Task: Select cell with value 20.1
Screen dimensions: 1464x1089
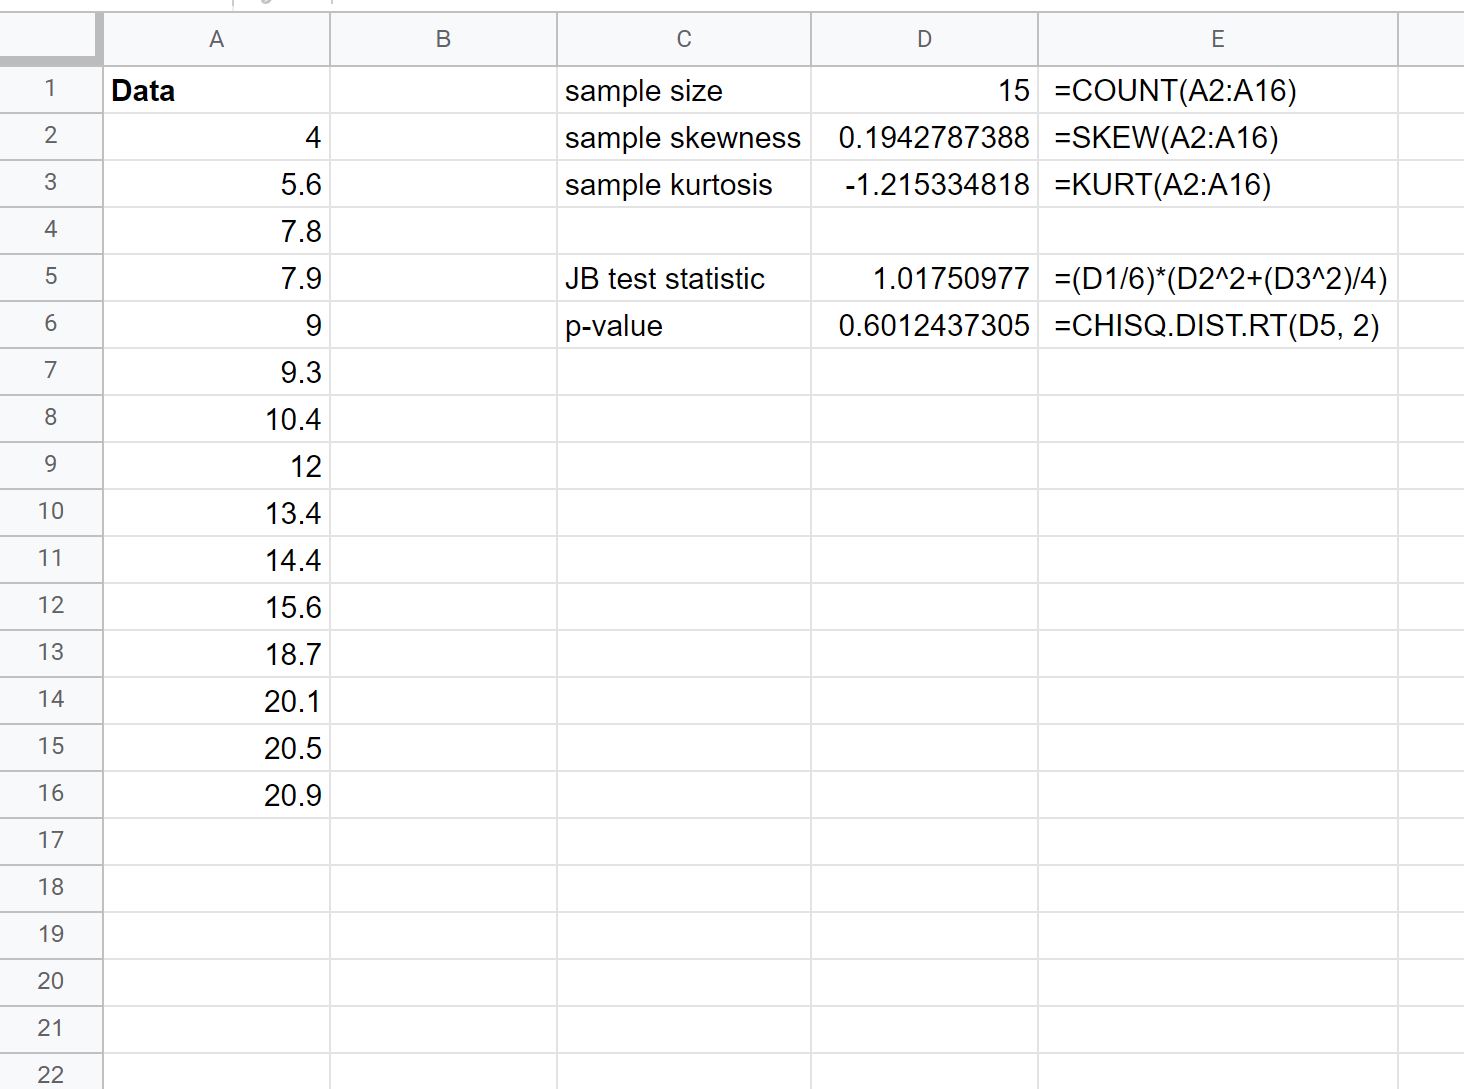Action: click(216, 701)
